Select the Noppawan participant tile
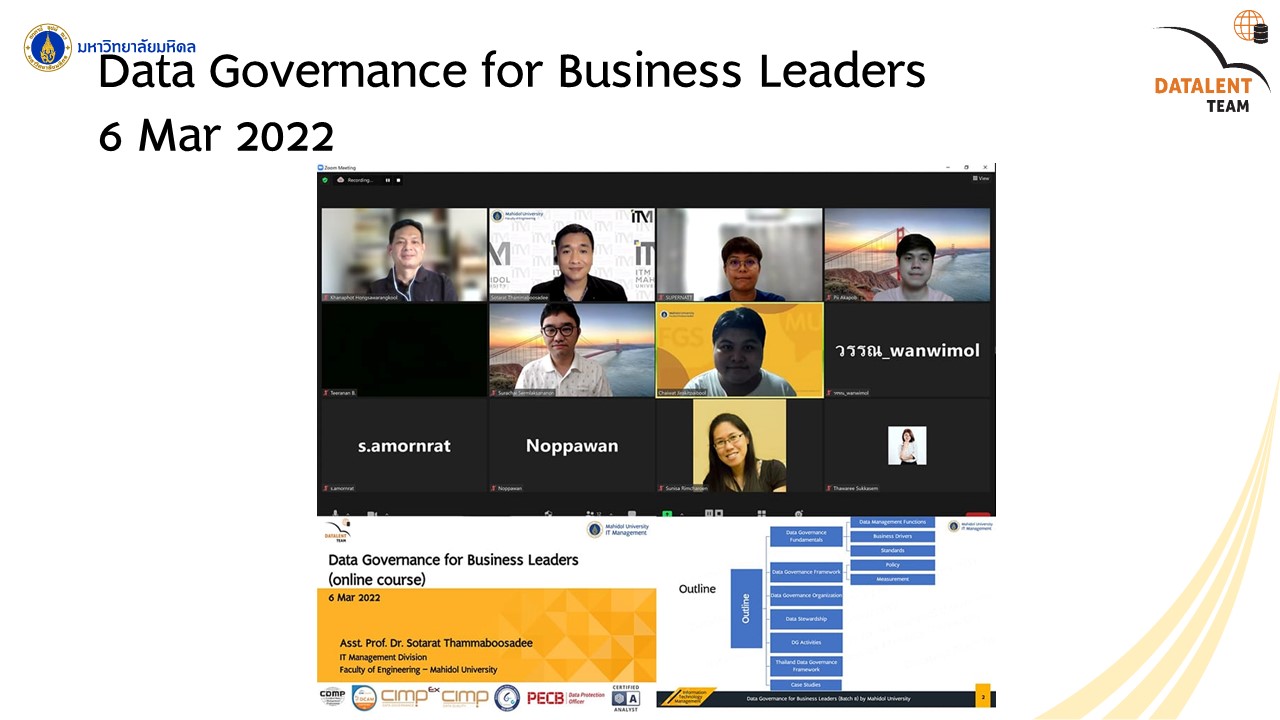The height and width of the screenshot is (720, 1280). 572,446
